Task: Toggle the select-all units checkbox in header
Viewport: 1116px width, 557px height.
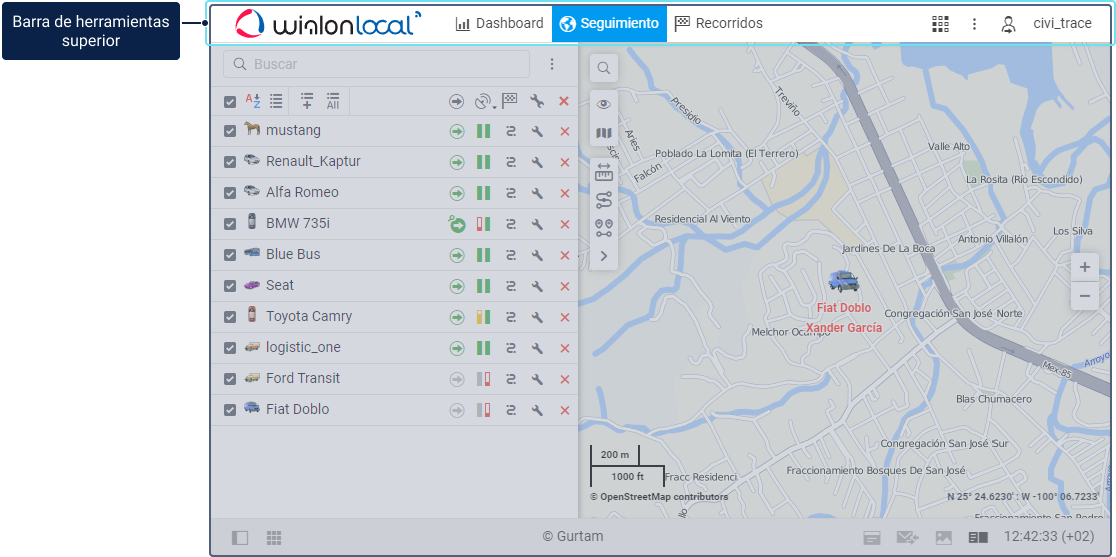Action: point(229,102)
